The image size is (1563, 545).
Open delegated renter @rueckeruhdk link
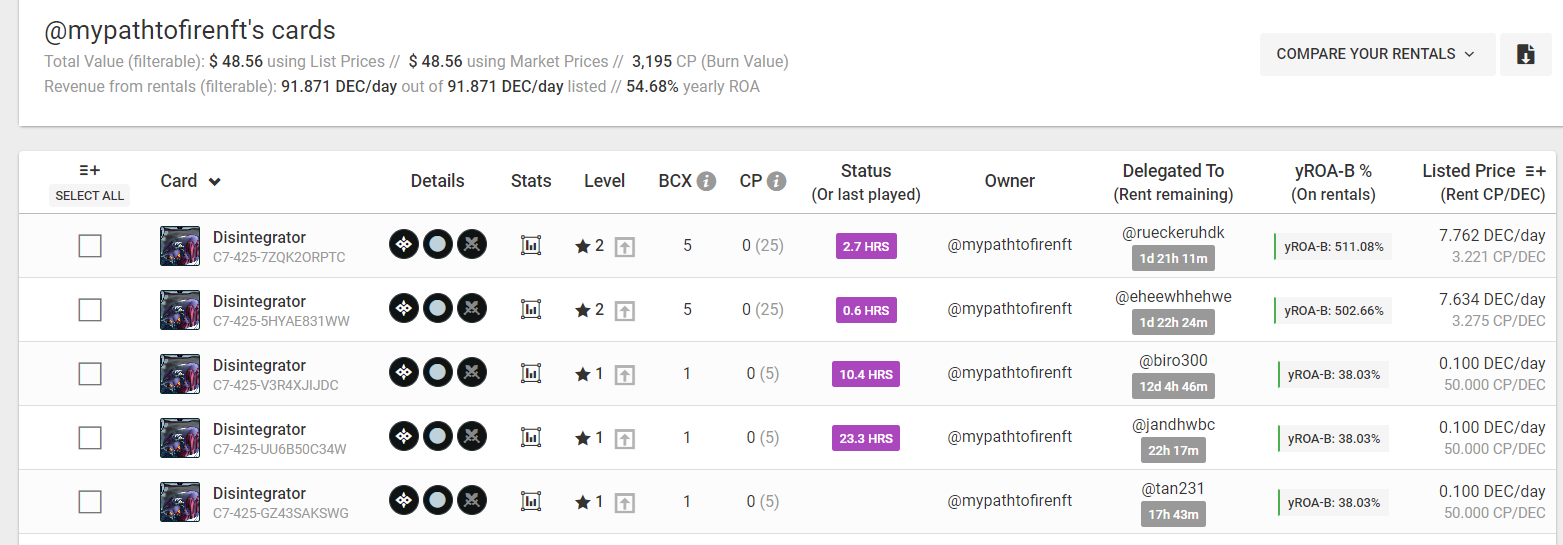pos(1173,233)
